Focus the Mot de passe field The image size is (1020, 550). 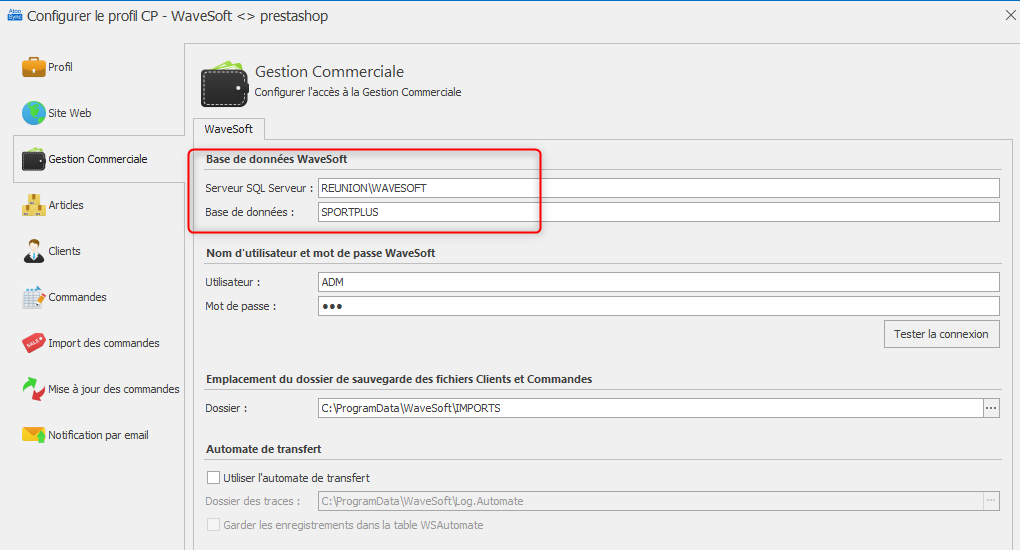(x=658, y=306)
